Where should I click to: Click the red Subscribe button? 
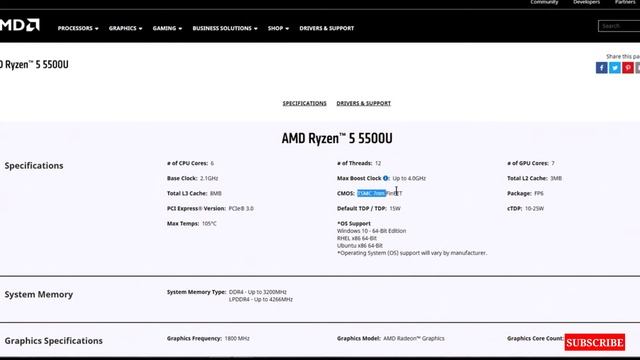click(x=595, y=342)
